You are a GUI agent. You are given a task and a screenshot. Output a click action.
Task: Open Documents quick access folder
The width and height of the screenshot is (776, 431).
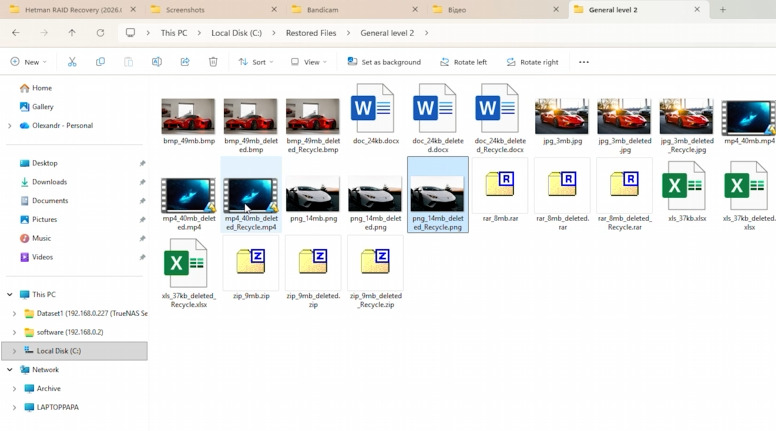tap(49, 201)
